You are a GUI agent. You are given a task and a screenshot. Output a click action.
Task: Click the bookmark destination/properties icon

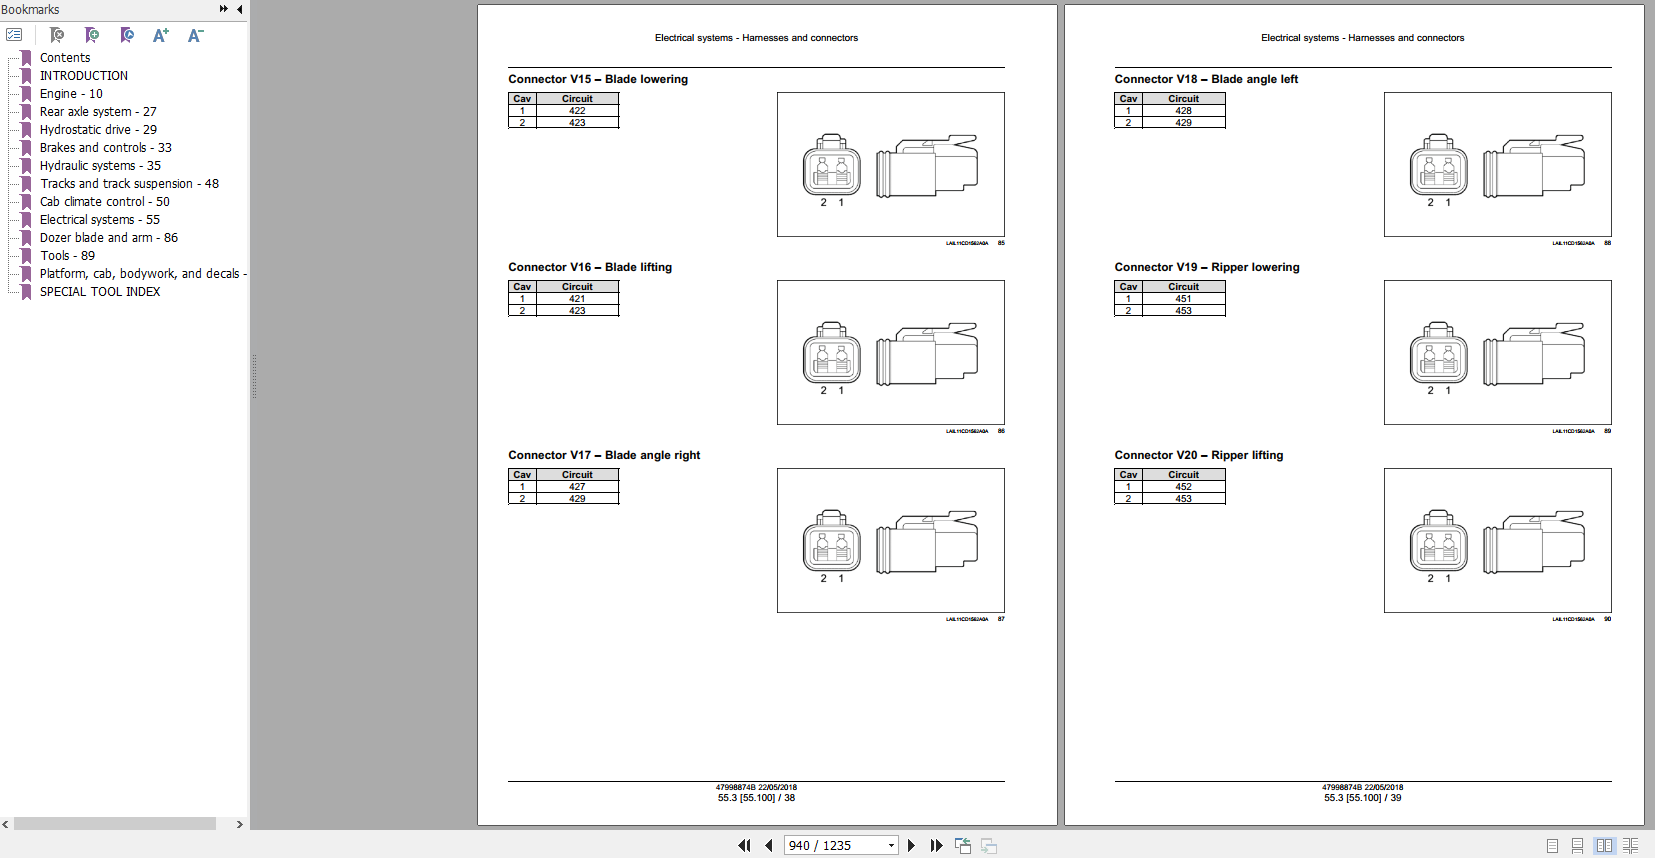(x=127, y=35)
